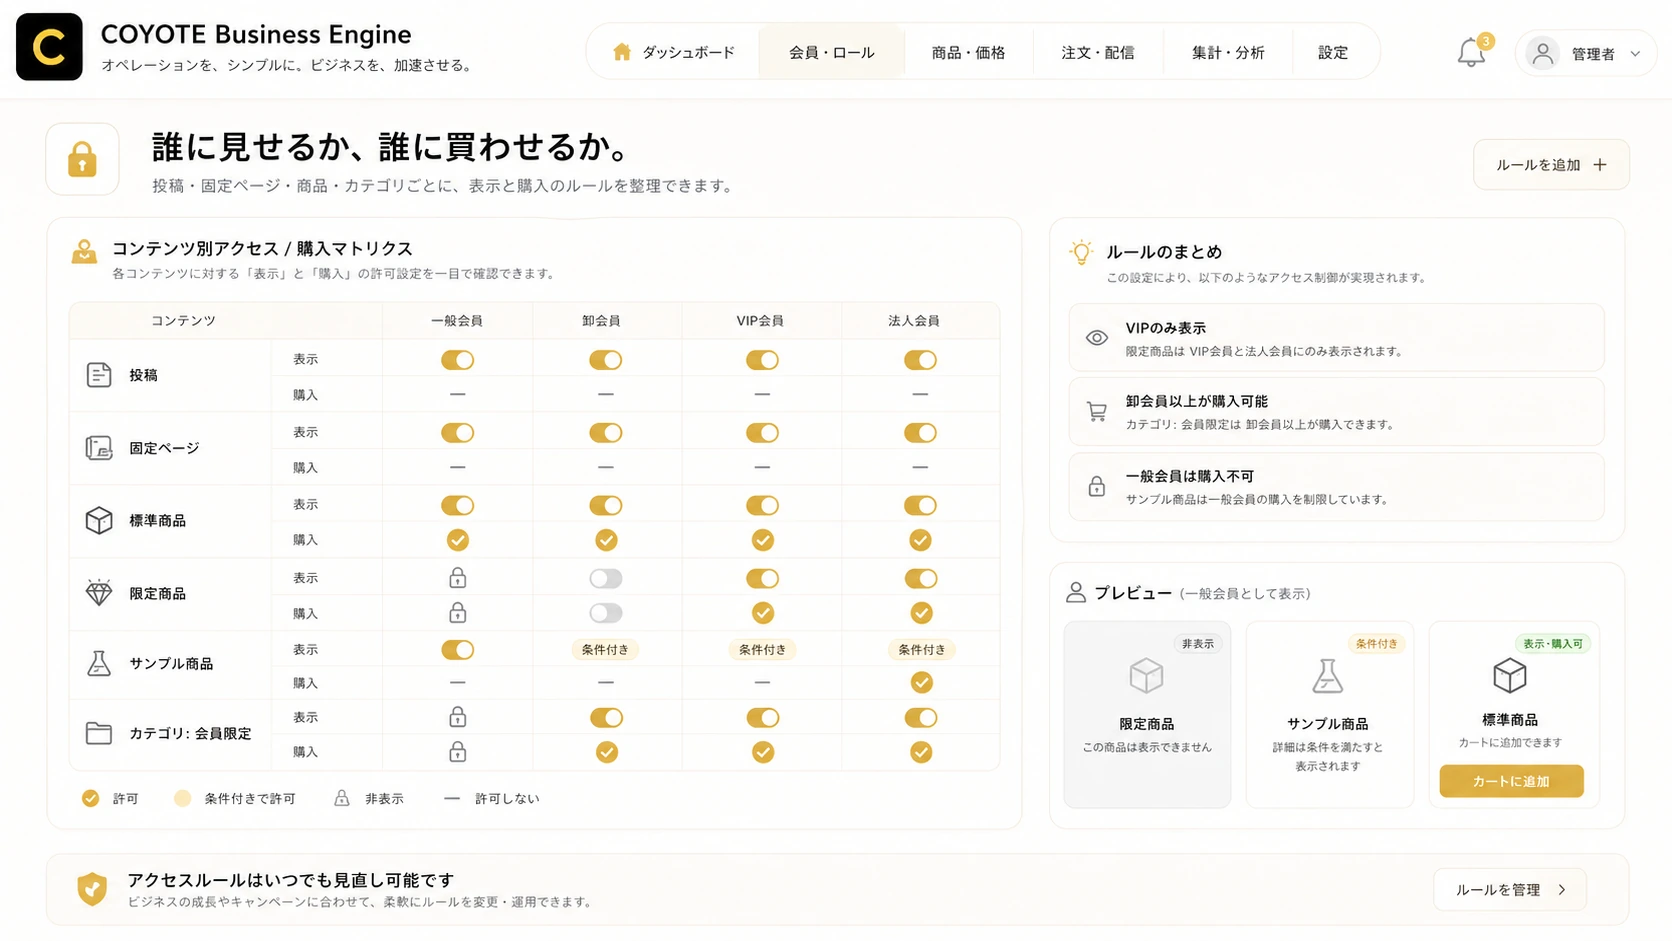Click 限定商品 購入 lock for 一般会員
Image resolution: width=1672 pixels, height=941 pixels.
coord(458,612)
